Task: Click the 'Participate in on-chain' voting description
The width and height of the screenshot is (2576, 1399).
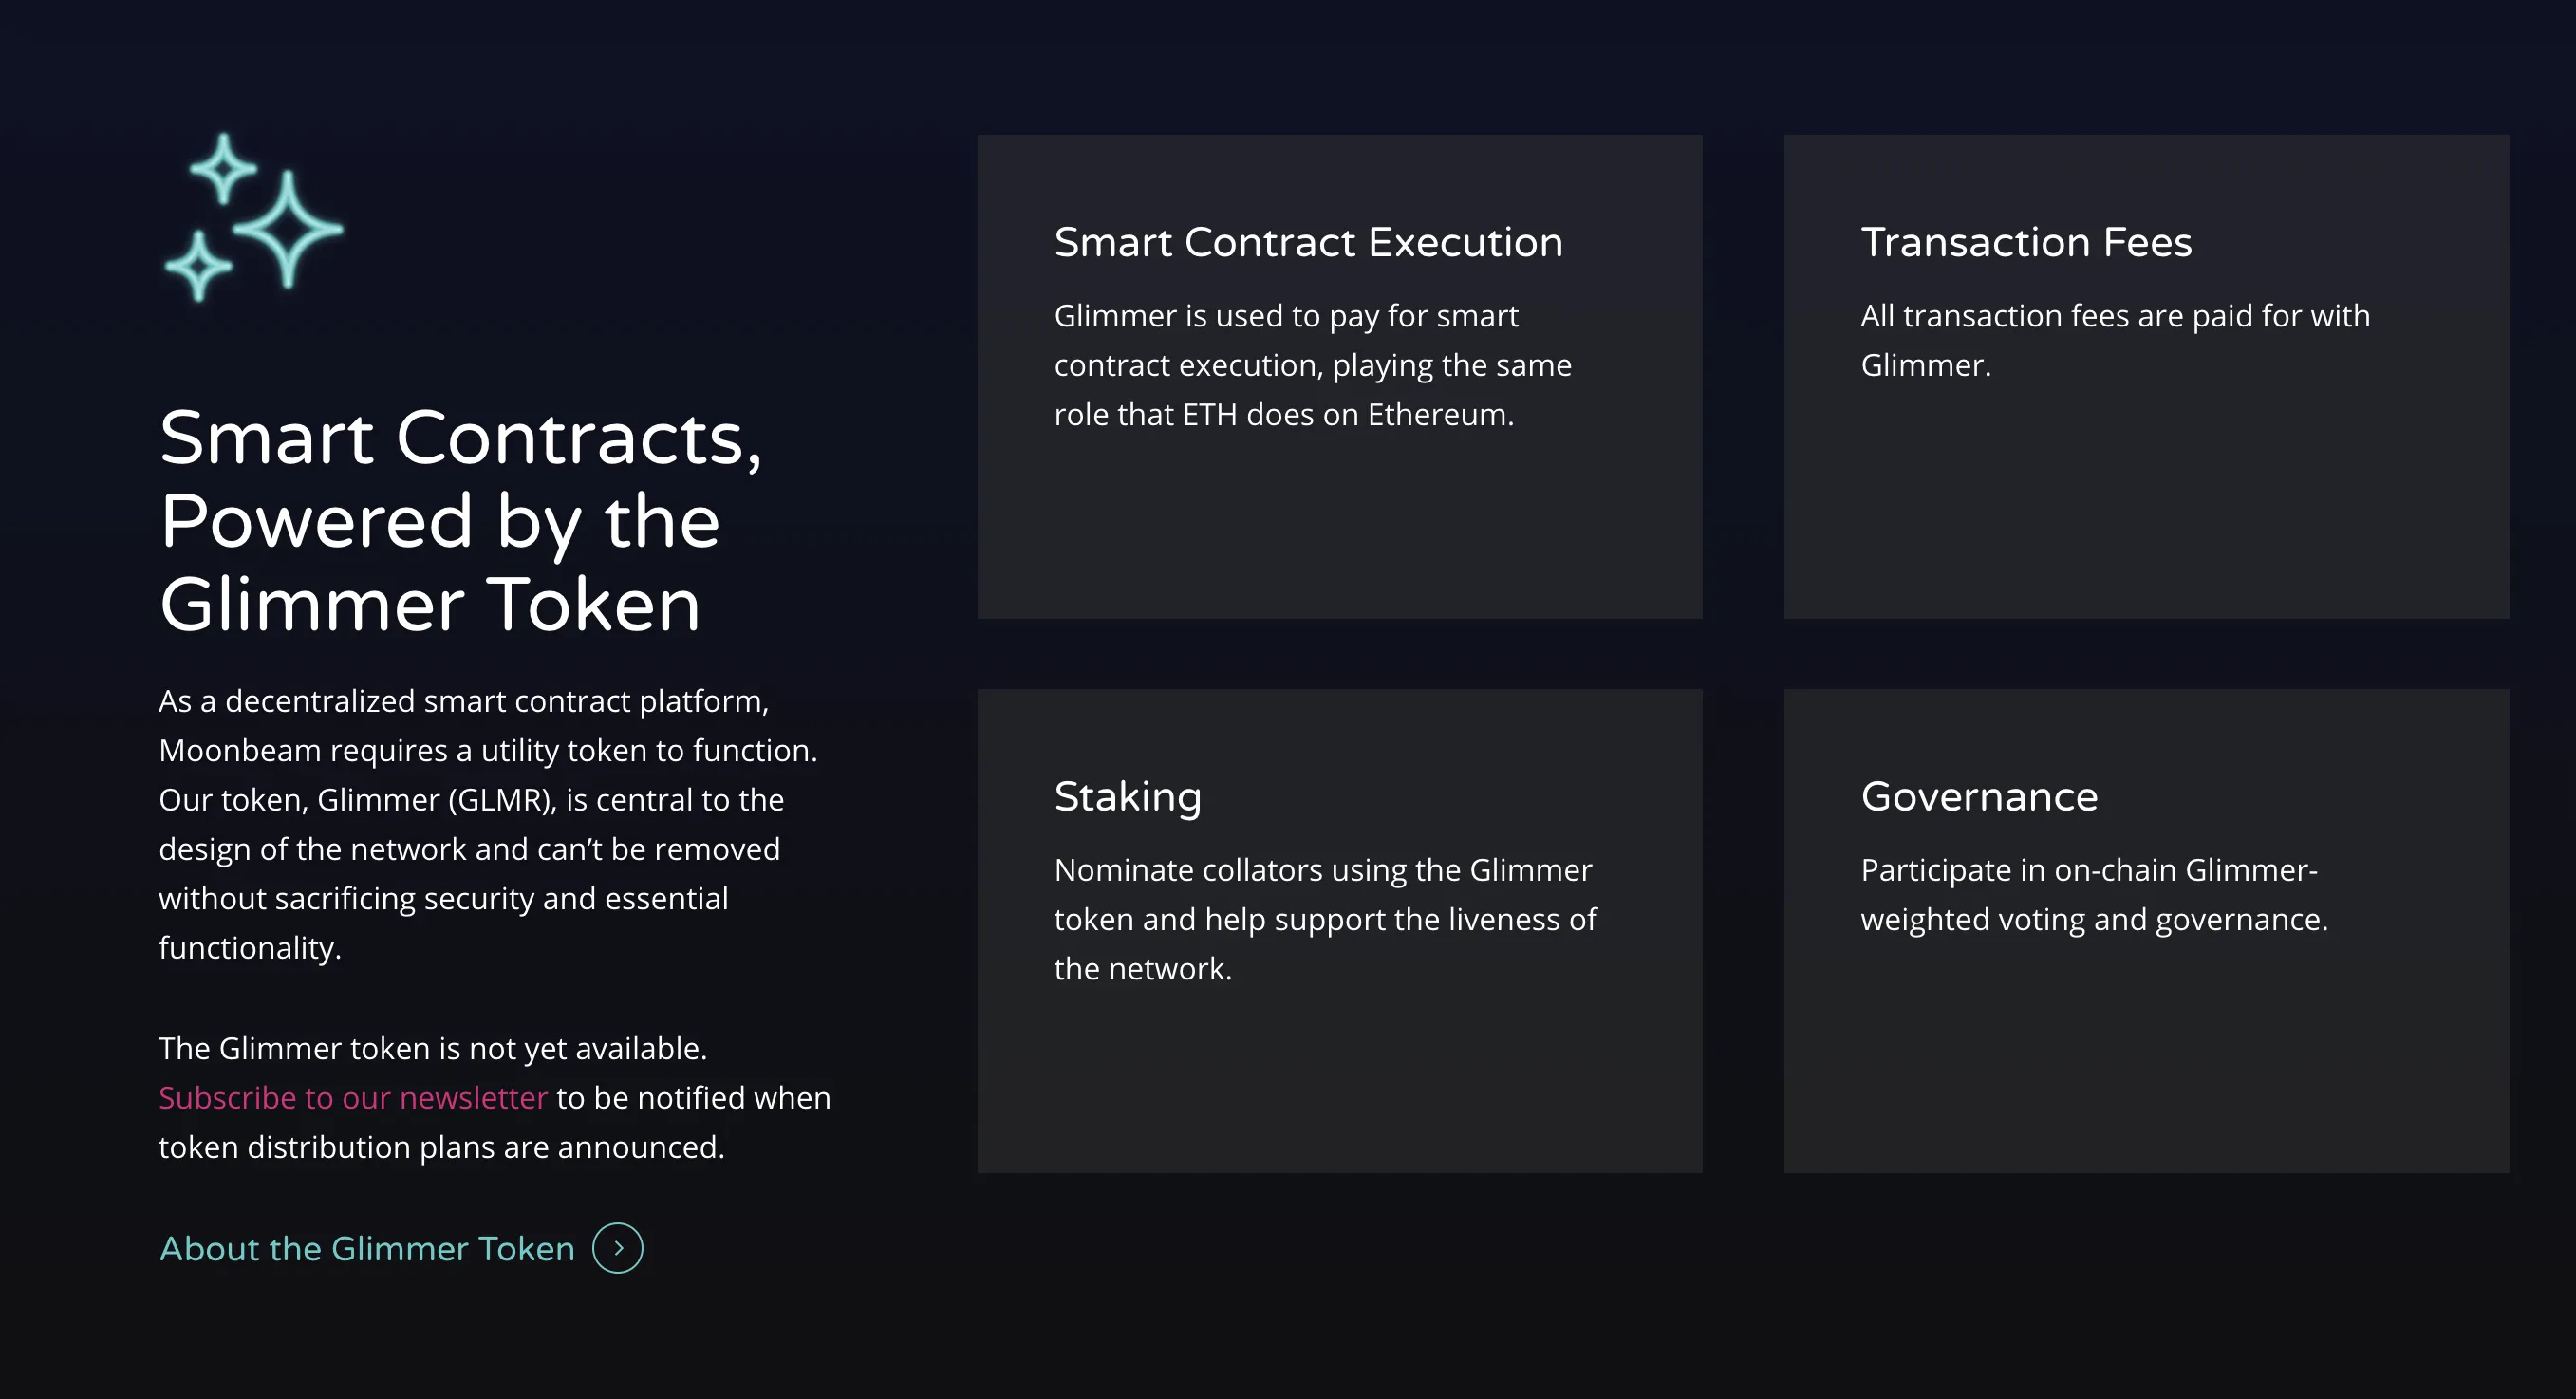Action: pyautogui.click(x=2088, y=870)
